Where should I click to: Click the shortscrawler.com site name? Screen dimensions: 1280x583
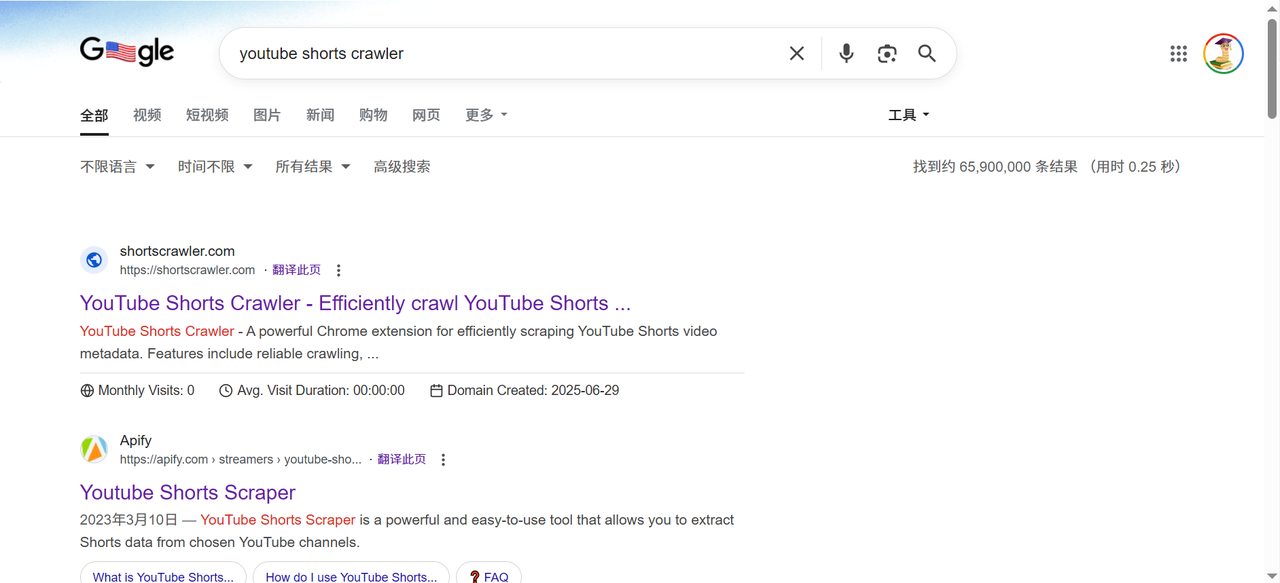click(x=177, y=251)
